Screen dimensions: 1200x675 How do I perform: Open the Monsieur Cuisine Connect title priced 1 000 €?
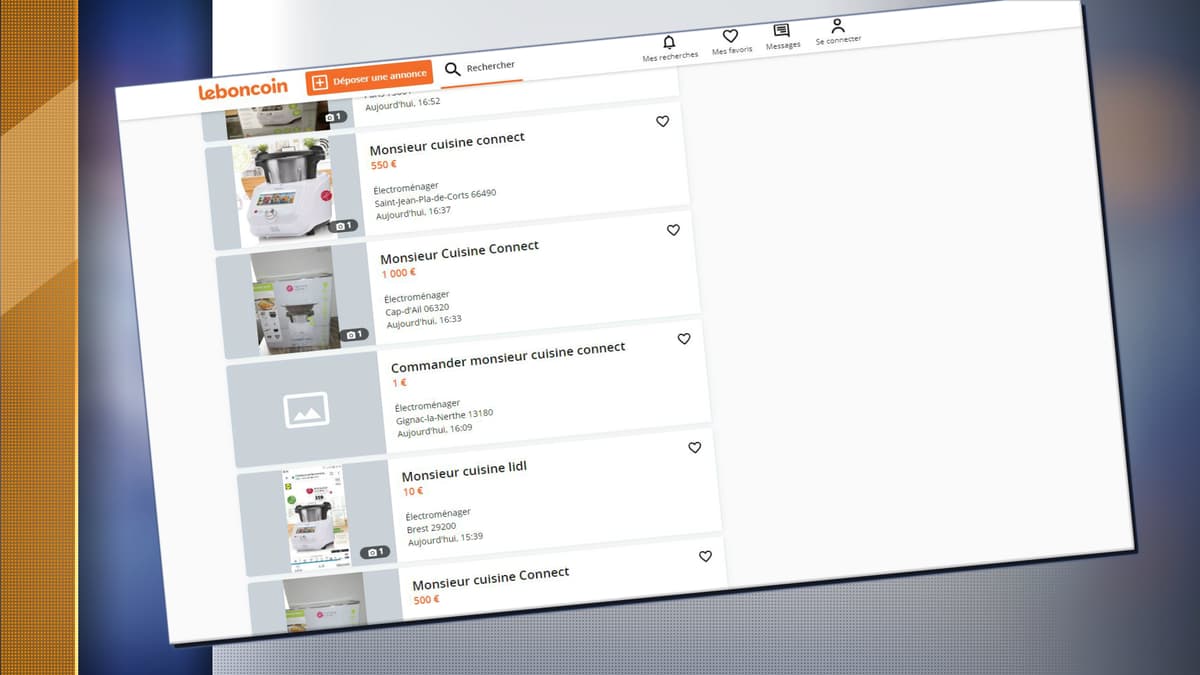(x=460, y=252)
